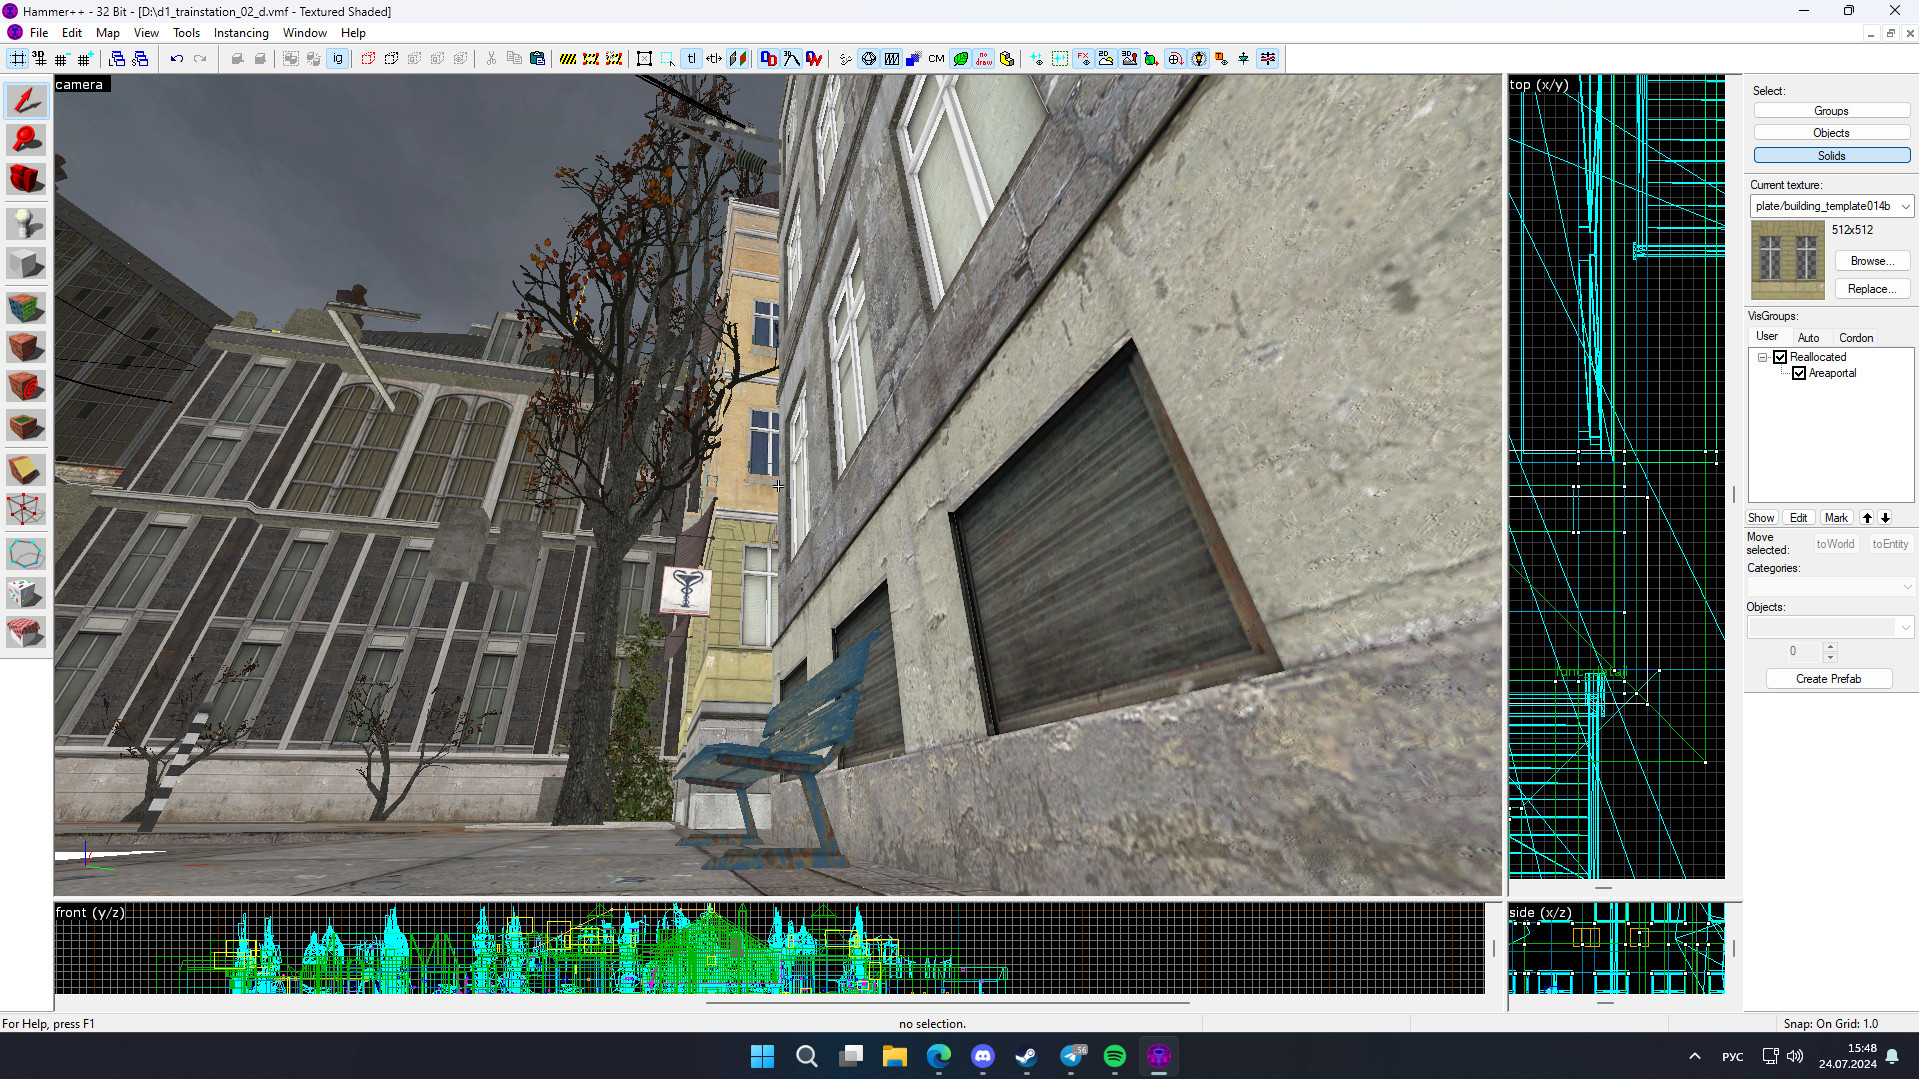Toggle the texture lock 'tl' button
The width and height of the screenshot is (1919, 1079).
691,58
